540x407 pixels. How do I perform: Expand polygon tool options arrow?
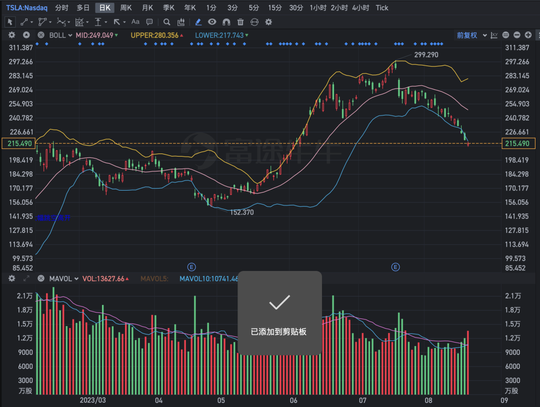click(x=50, y=22)
